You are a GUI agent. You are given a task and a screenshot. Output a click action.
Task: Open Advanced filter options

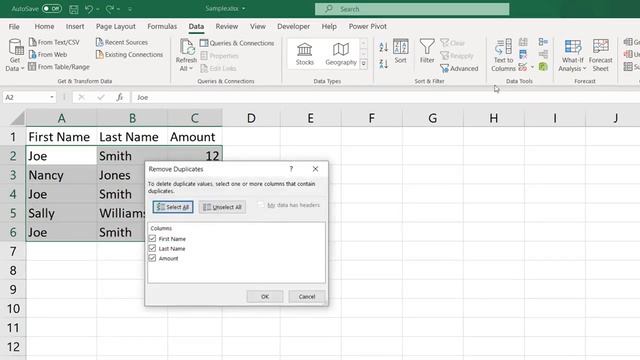pos(459,69)
